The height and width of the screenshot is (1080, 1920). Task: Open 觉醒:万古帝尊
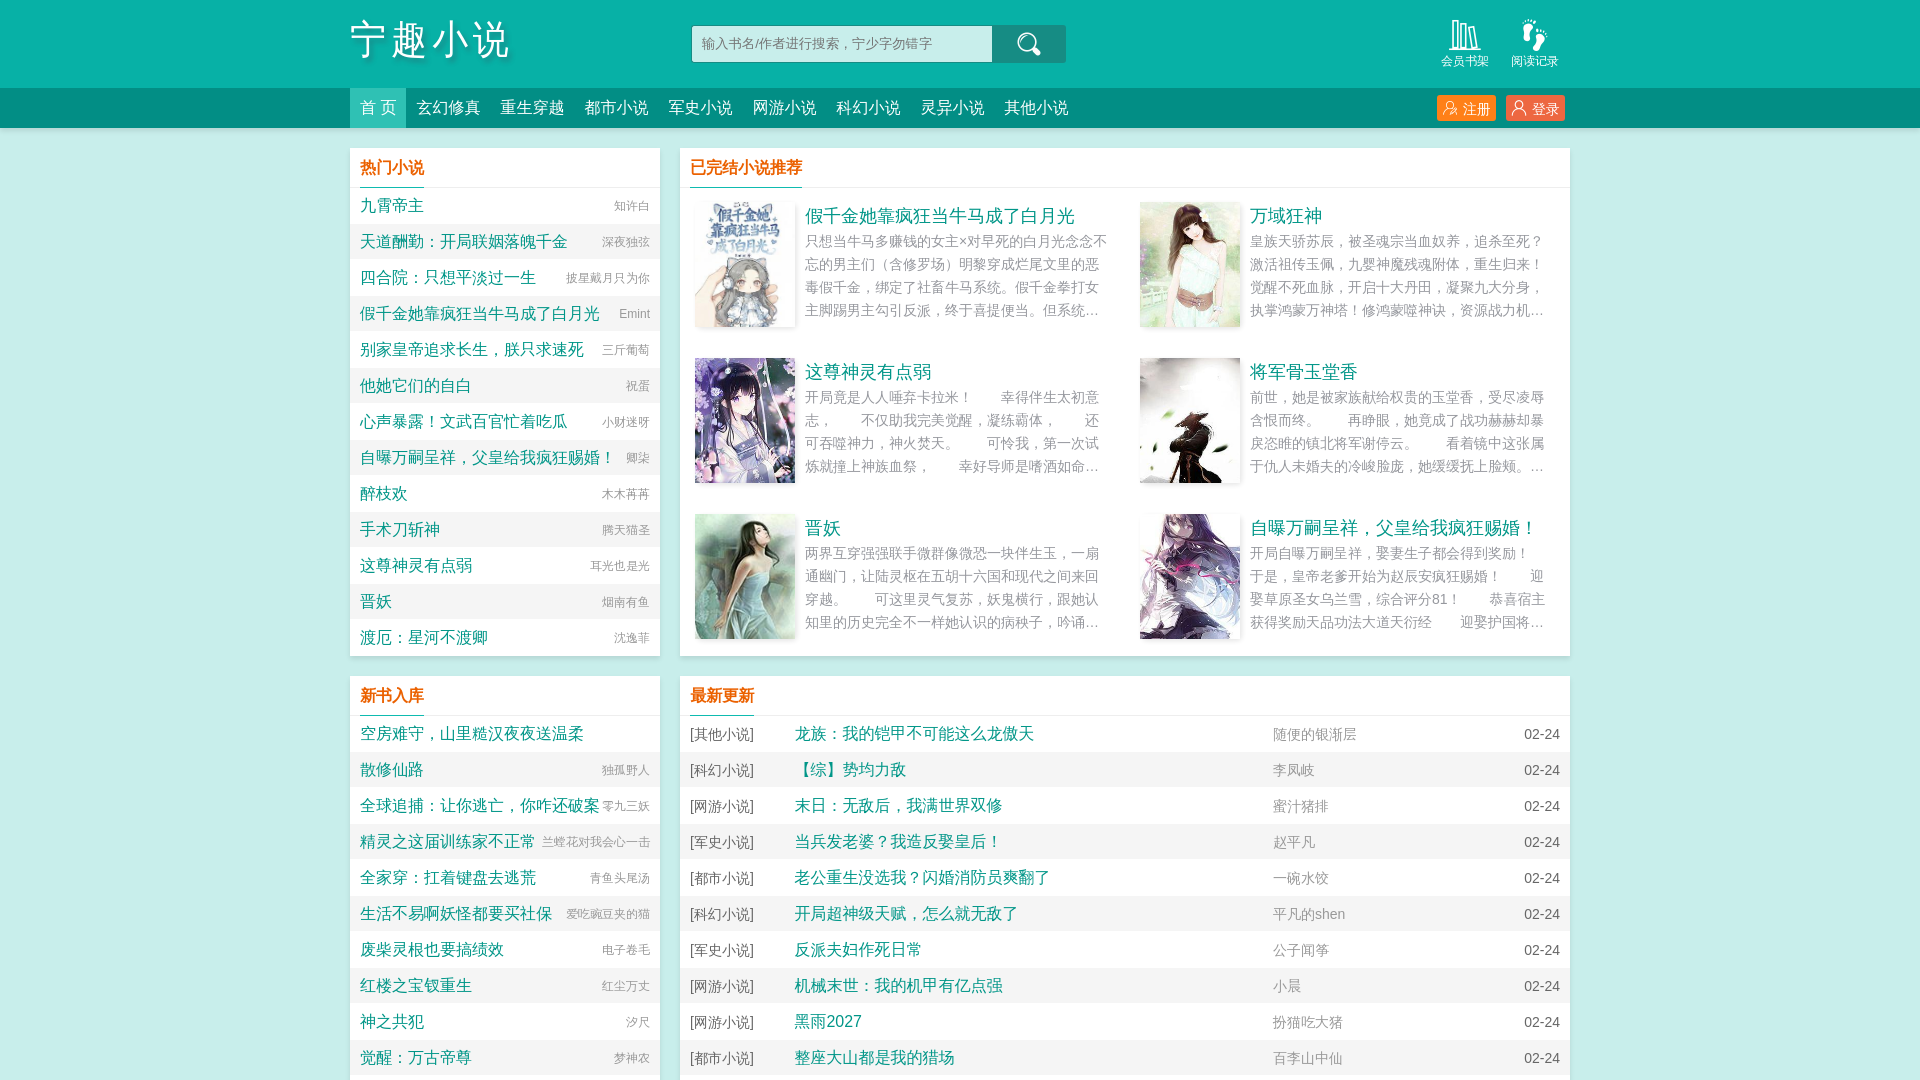[x=416, y=1058]
